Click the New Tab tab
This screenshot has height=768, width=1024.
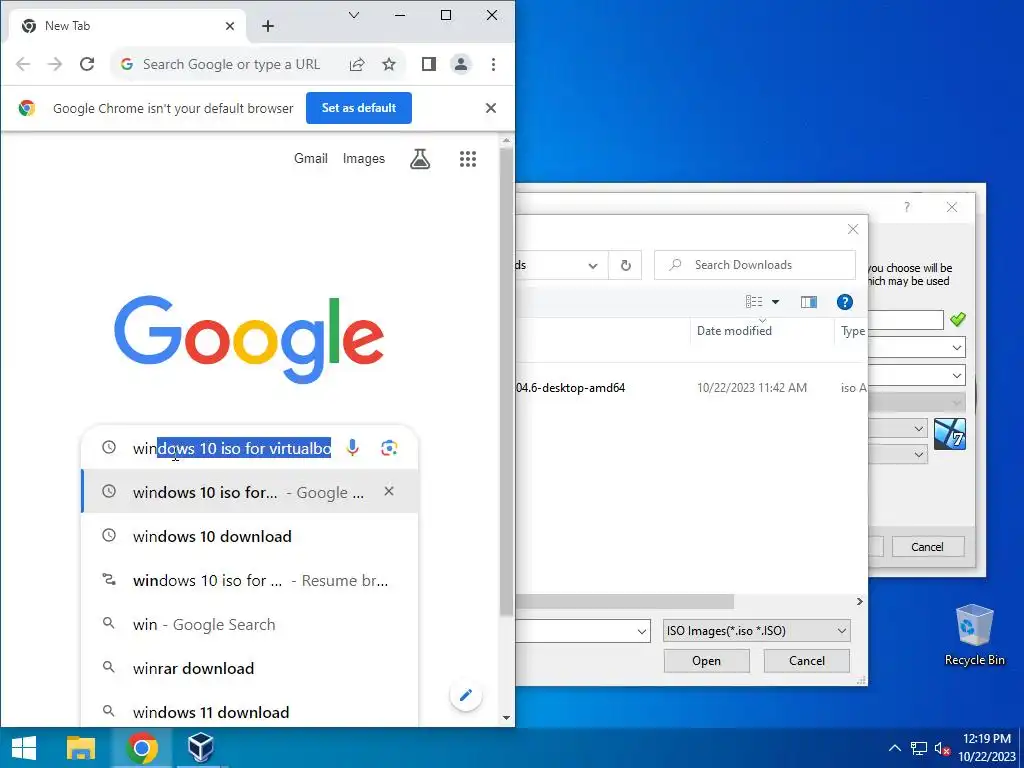[x=128, y=26]
